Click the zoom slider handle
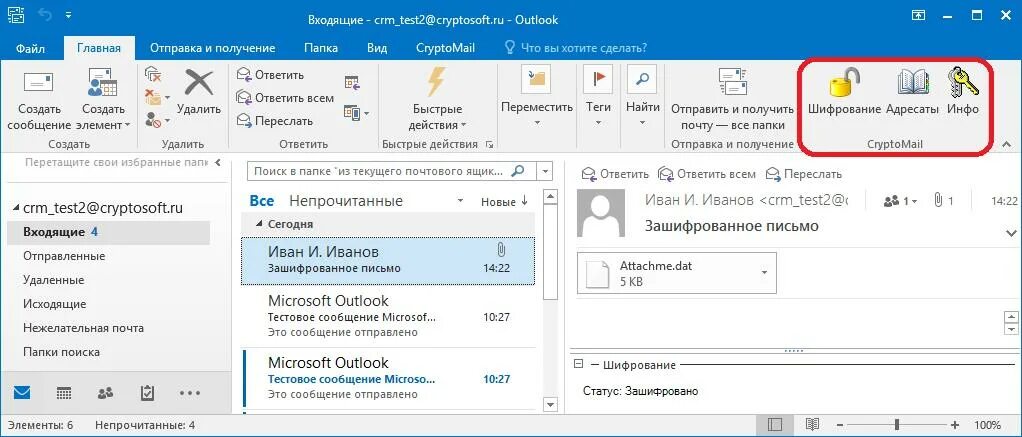Screen dimensions: 1022x437 (x=897, y=425)
